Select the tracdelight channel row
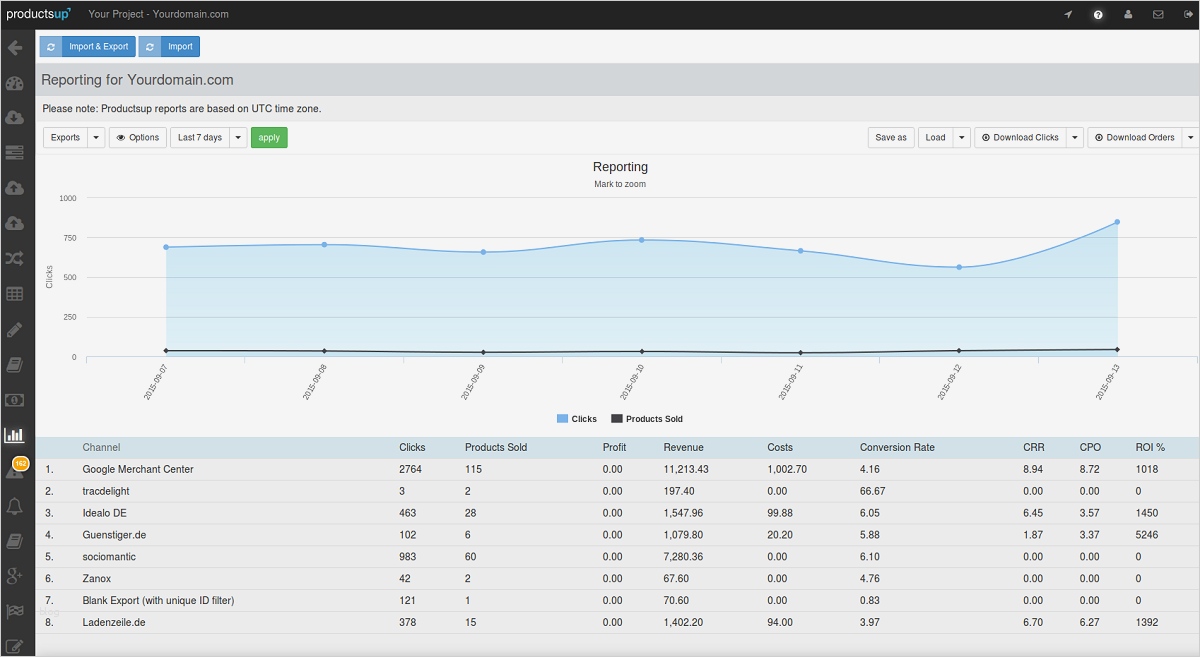 (617, 491)
